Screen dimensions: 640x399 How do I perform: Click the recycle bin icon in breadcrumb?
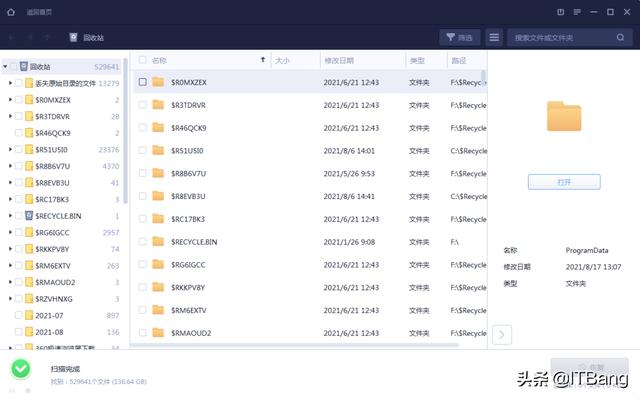point(73,38)
